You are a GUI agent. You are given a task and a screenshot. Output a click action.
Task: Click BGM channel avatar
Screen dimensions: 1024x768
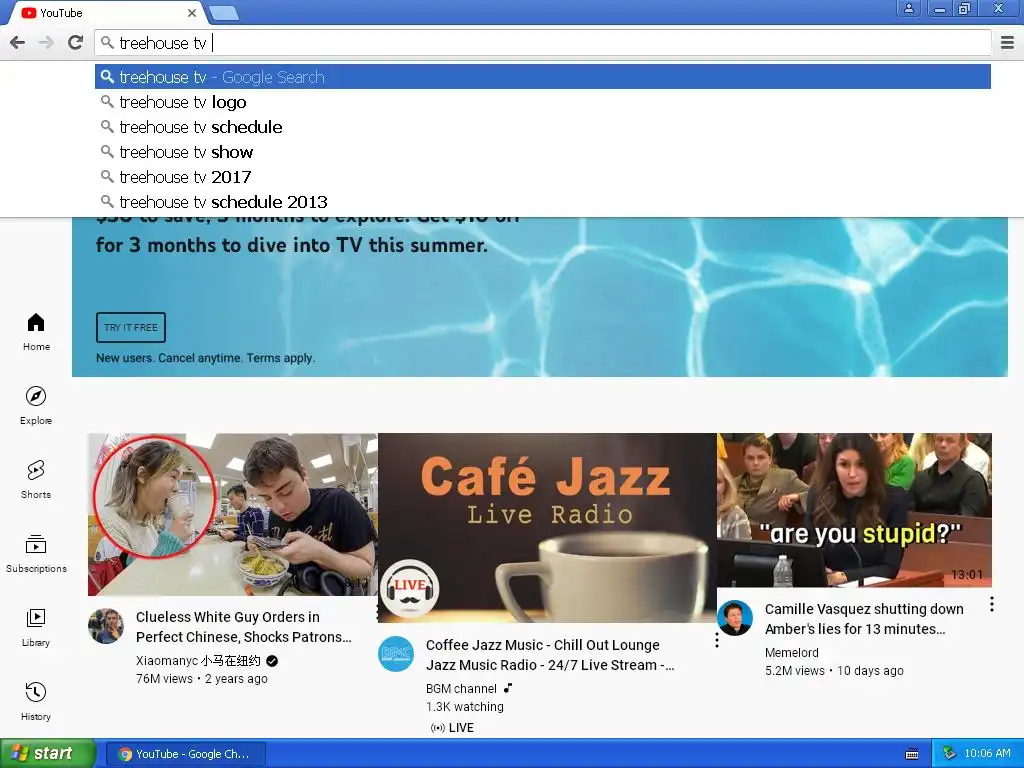point(396,654)
